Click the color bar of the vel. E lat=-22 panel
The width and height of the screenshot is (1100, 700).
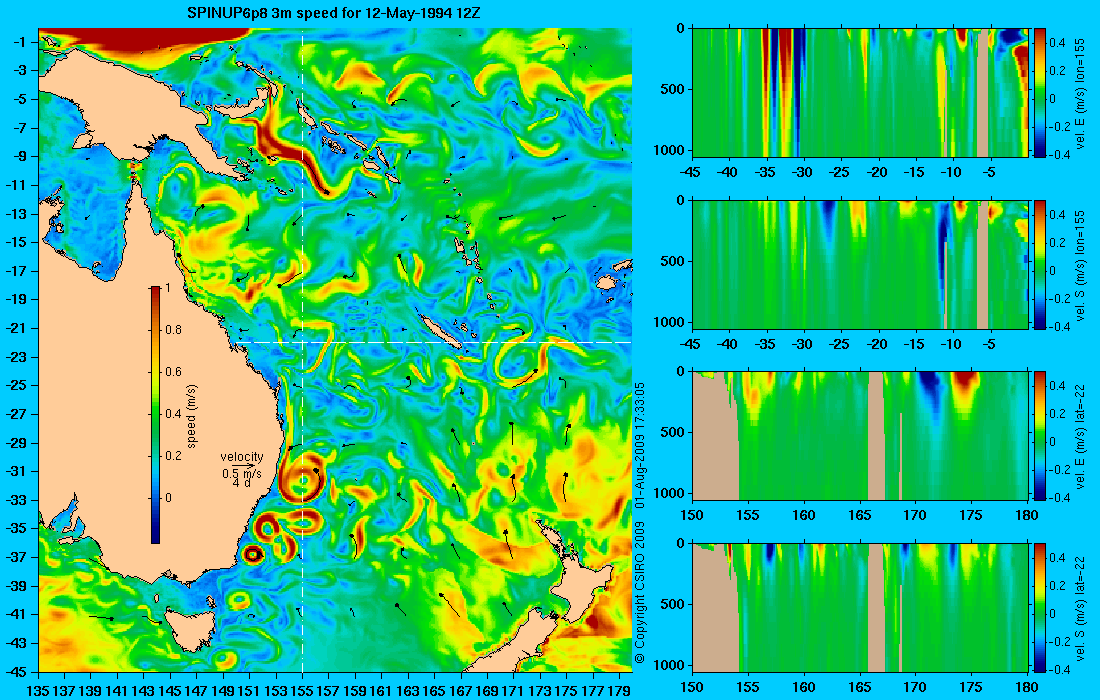[1039, 436]
